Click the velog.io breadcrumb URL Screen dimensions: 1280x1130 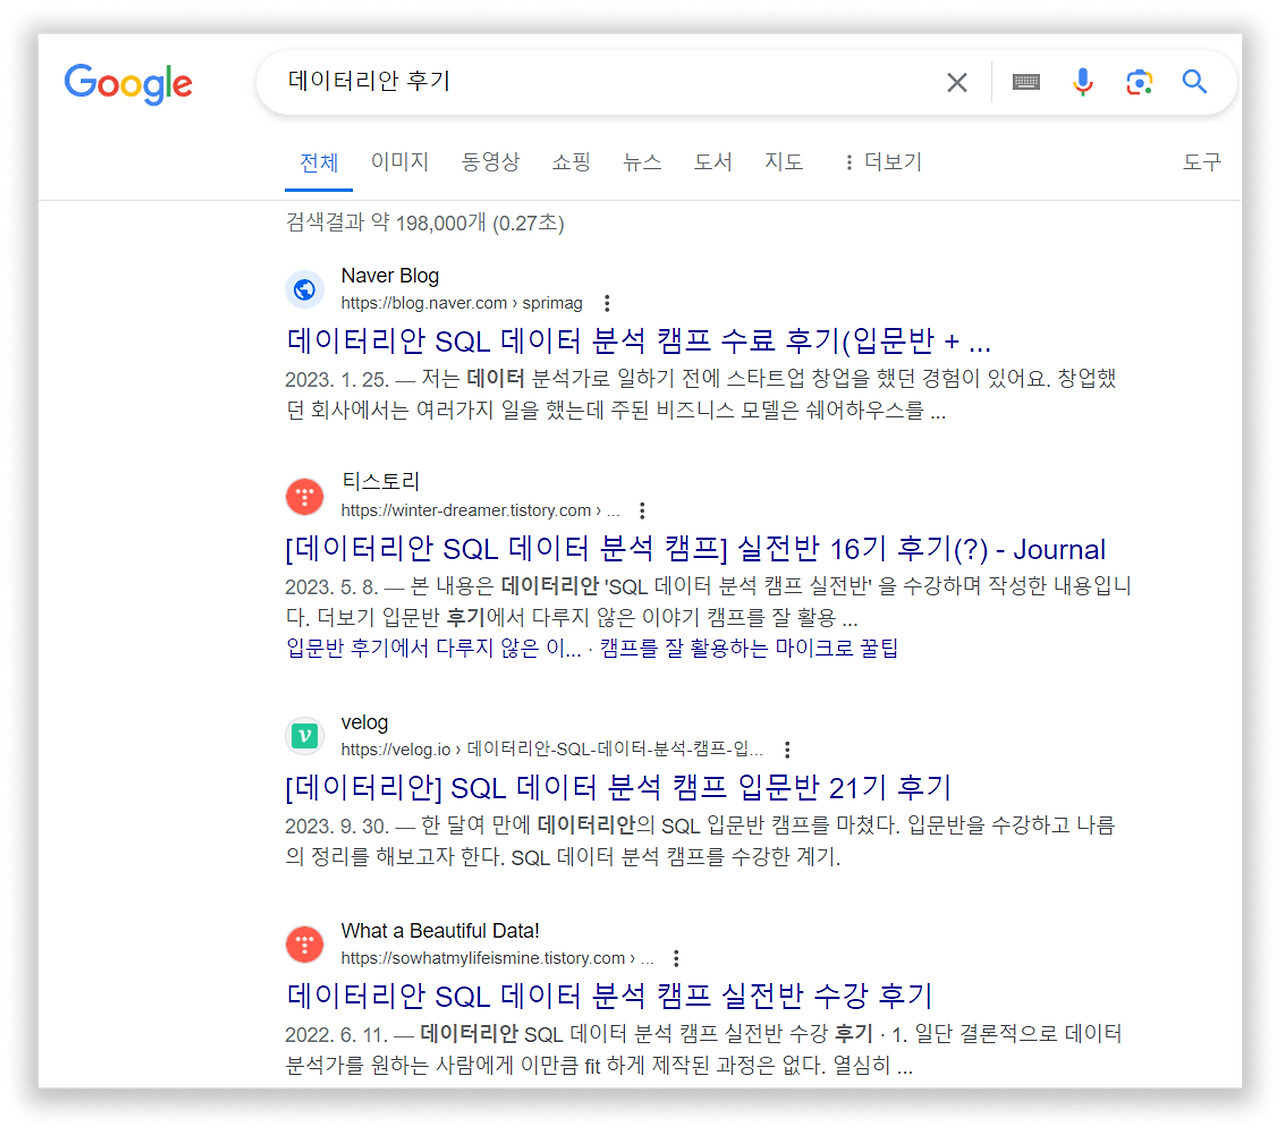552,749
